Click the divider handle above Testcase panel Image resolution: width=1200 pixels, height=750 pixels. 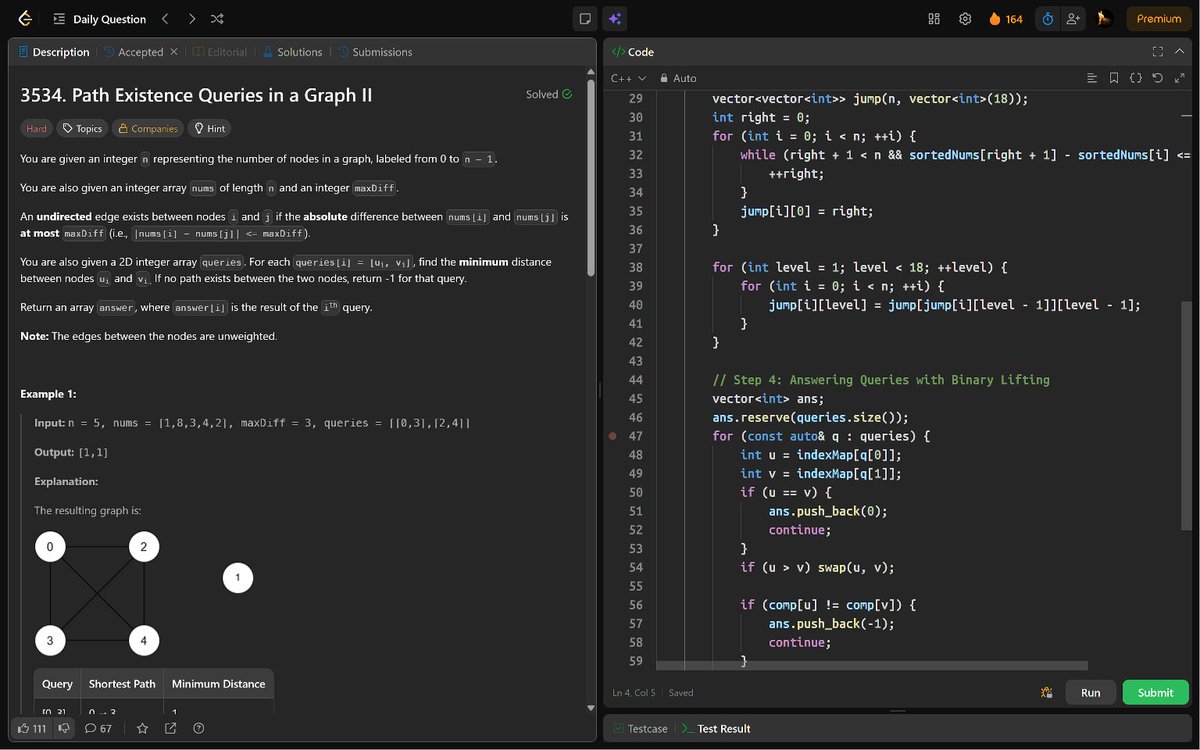(x=898, y=712)
